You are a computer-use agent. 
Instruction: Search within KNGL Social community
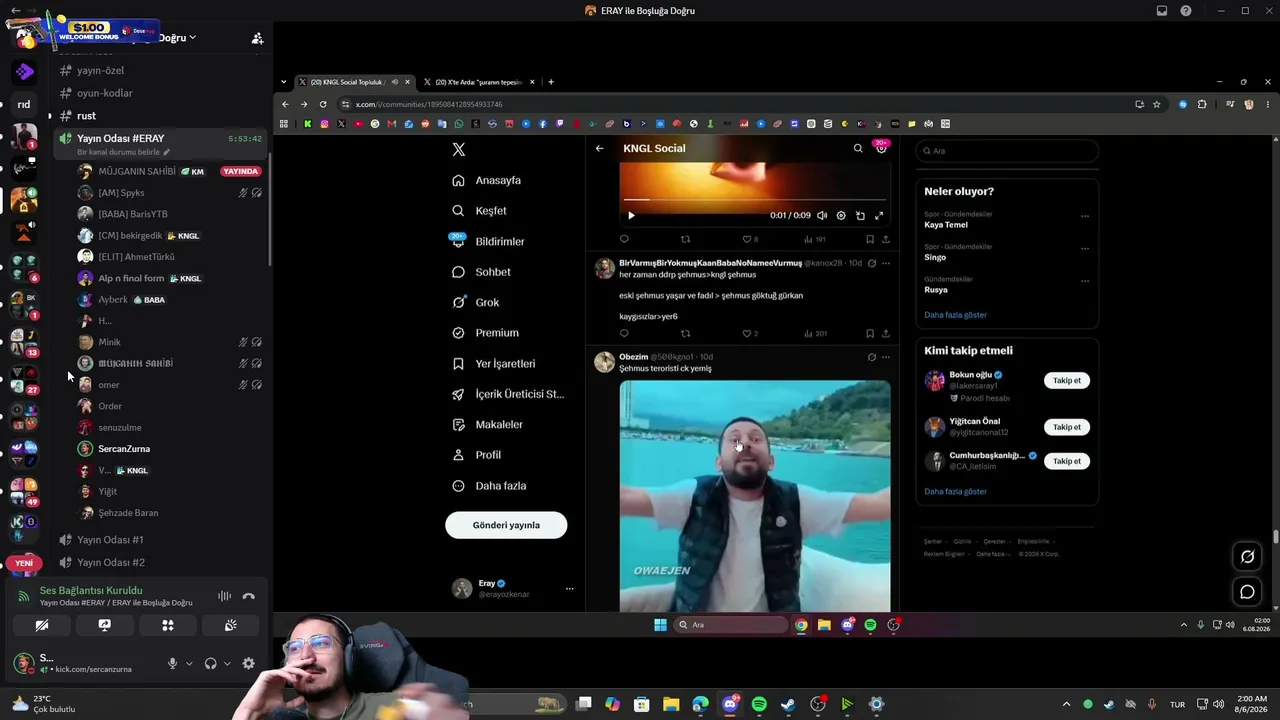858,148
